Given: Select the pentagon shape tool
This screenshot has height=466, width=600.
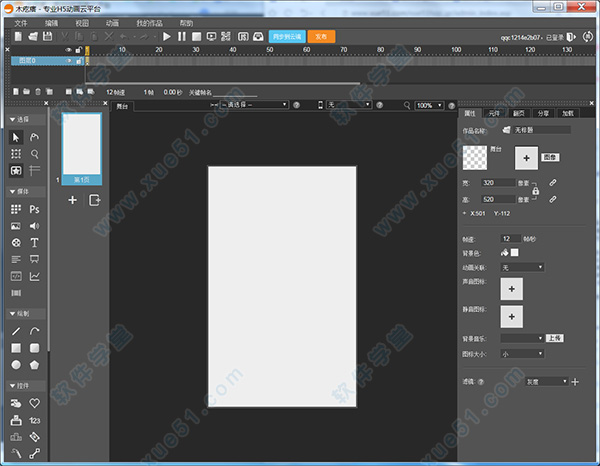Looking at the screenshot, I should [34, 365].
